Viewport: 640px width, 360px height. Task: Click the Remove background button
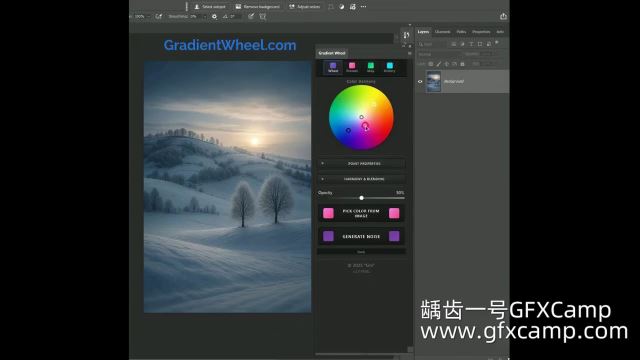click(258, 7)
